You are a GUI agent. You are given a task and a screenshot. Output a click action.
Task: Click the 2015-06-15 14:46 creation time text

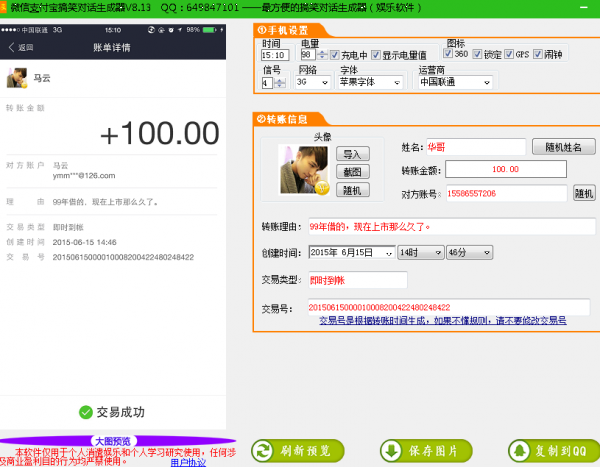(84, 242)
